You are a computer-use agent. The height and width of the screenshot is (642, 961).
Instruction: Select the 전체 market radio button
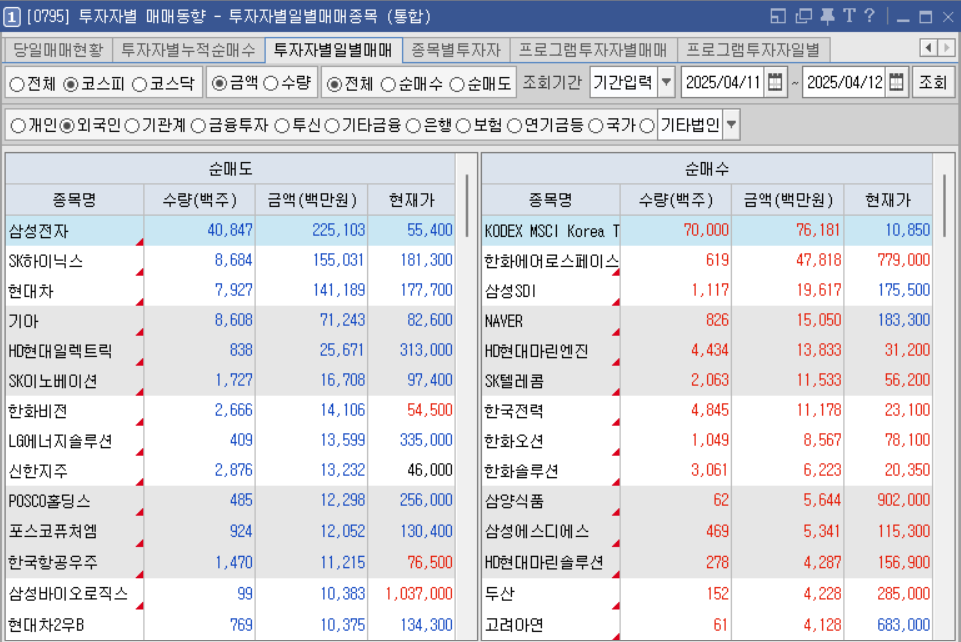click(x=17, y=84)
